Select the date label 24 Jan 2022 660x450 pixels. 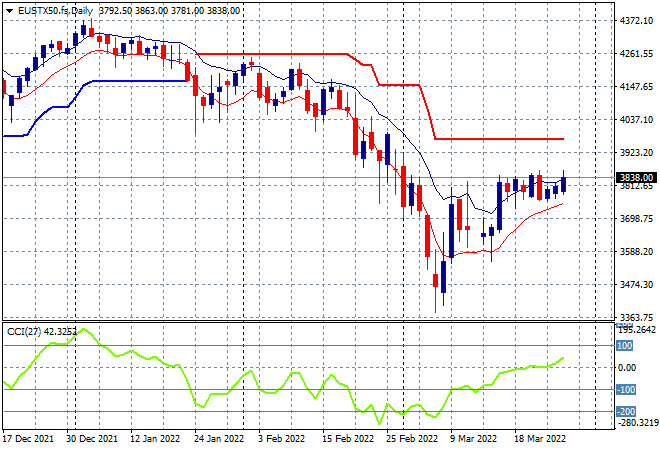219,439
